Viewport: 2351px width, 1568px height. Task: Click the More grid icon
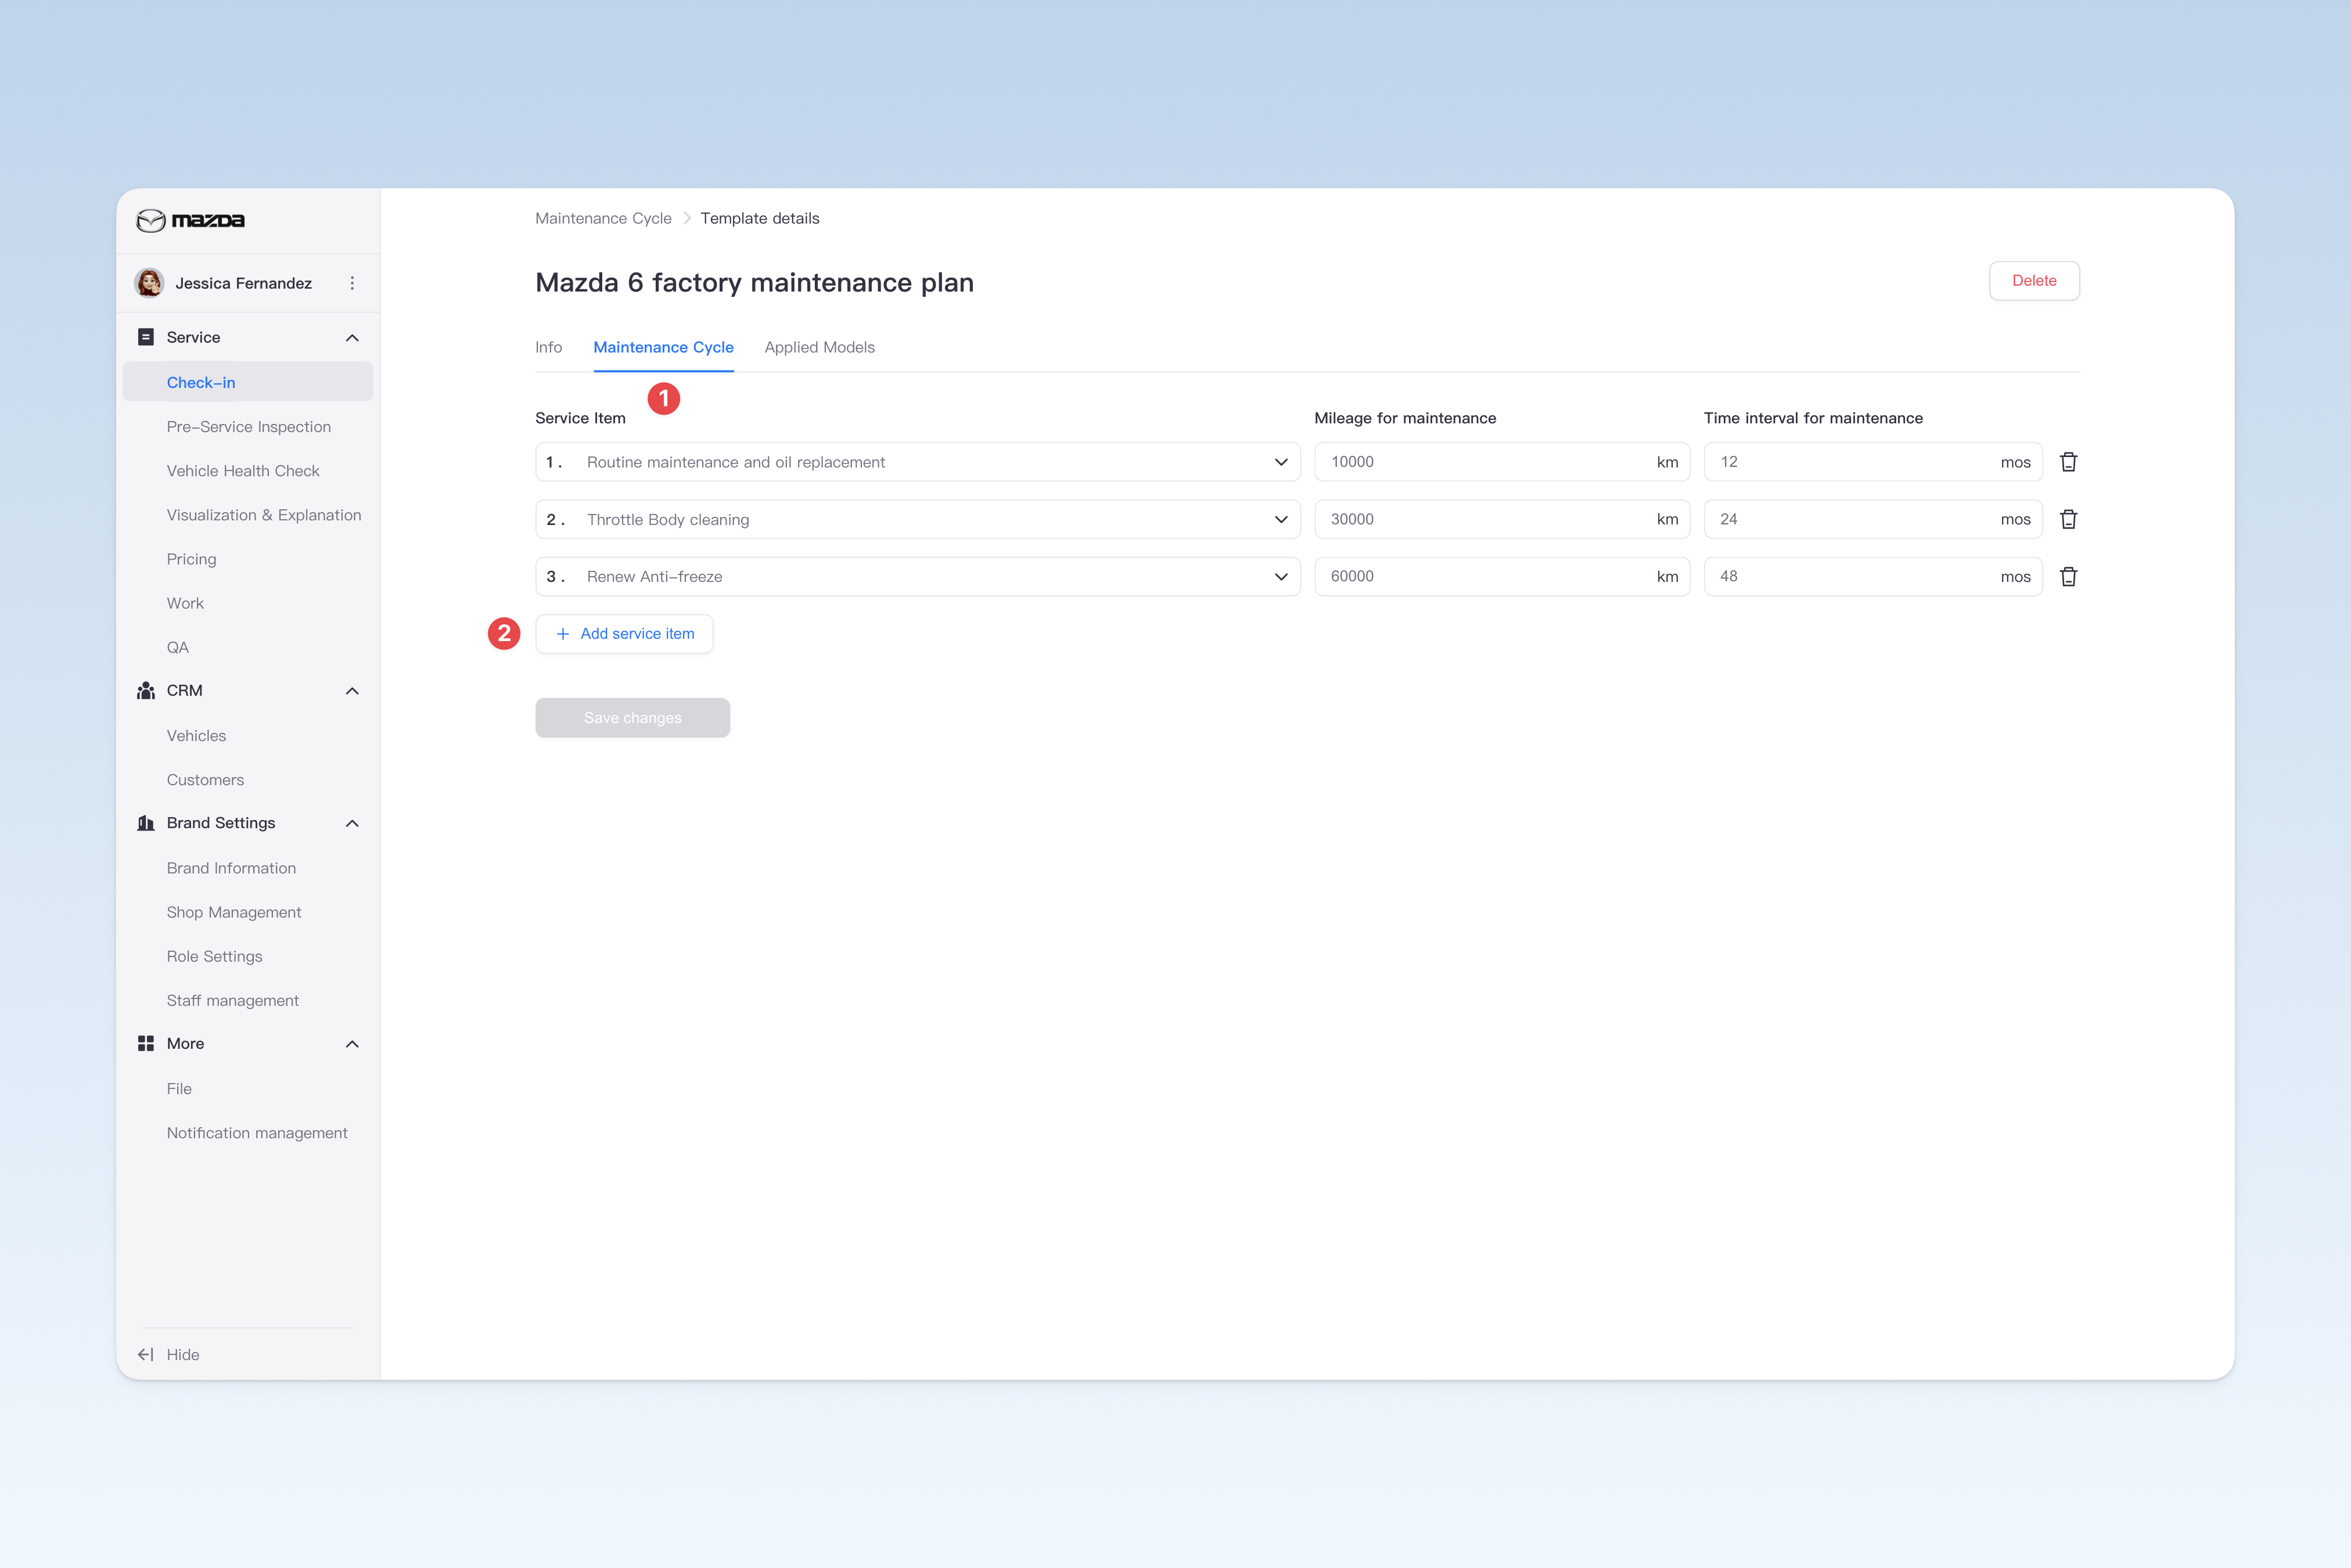tap(146, 1043)
